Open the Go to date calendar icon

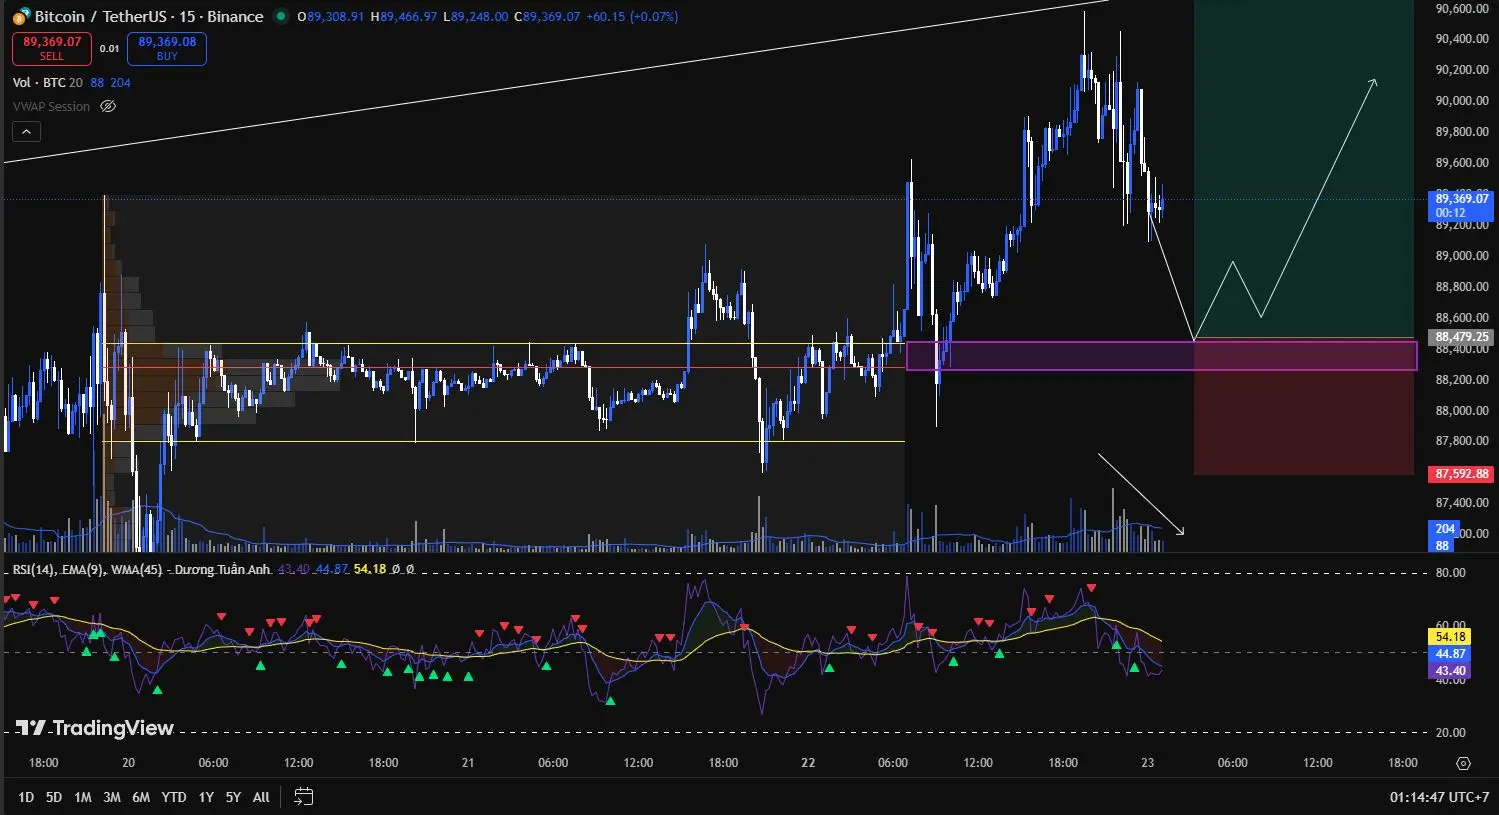pyautogui.click(x=304, y=797)
